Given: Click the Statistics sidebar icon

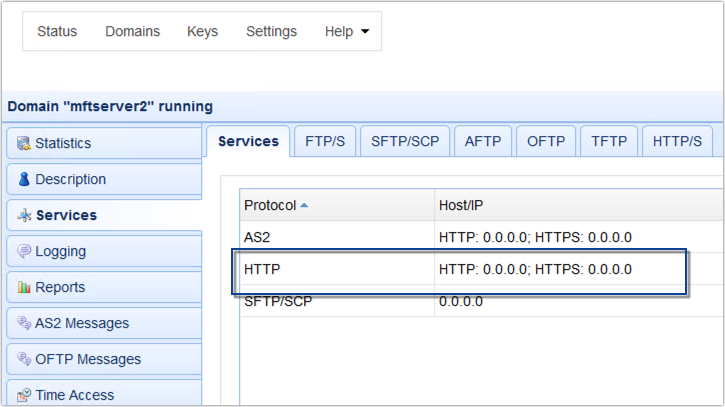Looking at the screenshot, I should (x=24, y=143).
